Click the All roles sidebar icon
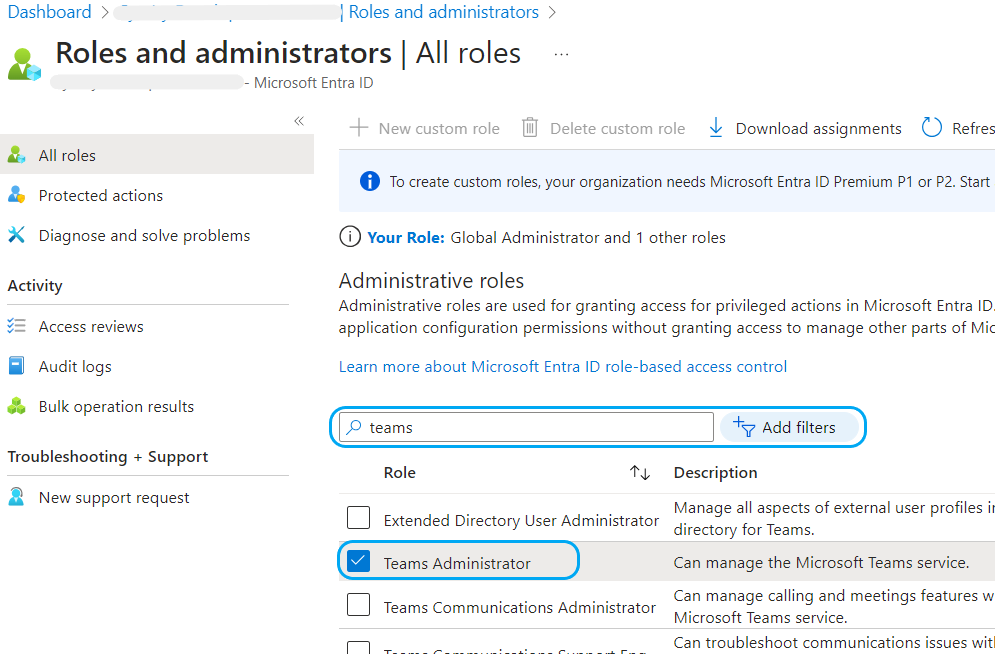995x654 pixels. click(x=17, y=155)
